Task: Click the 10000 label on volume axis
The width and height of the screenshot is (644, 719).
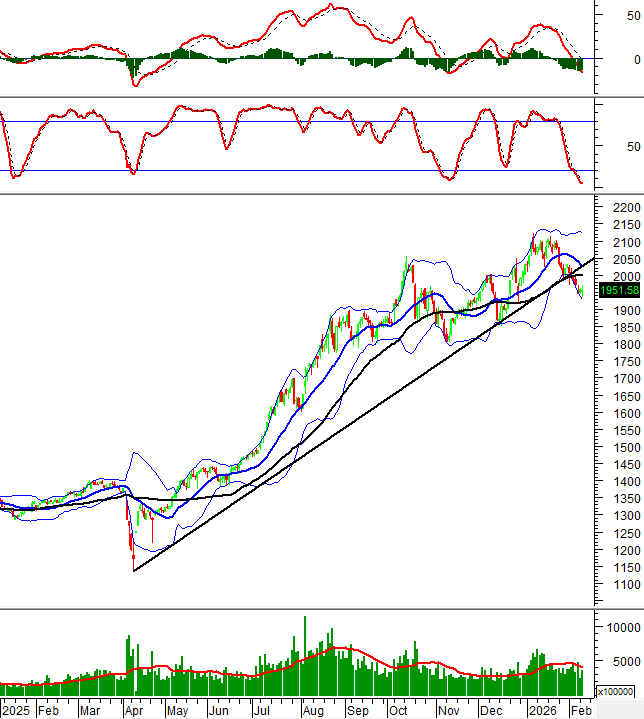Action: tap(622, 628)
